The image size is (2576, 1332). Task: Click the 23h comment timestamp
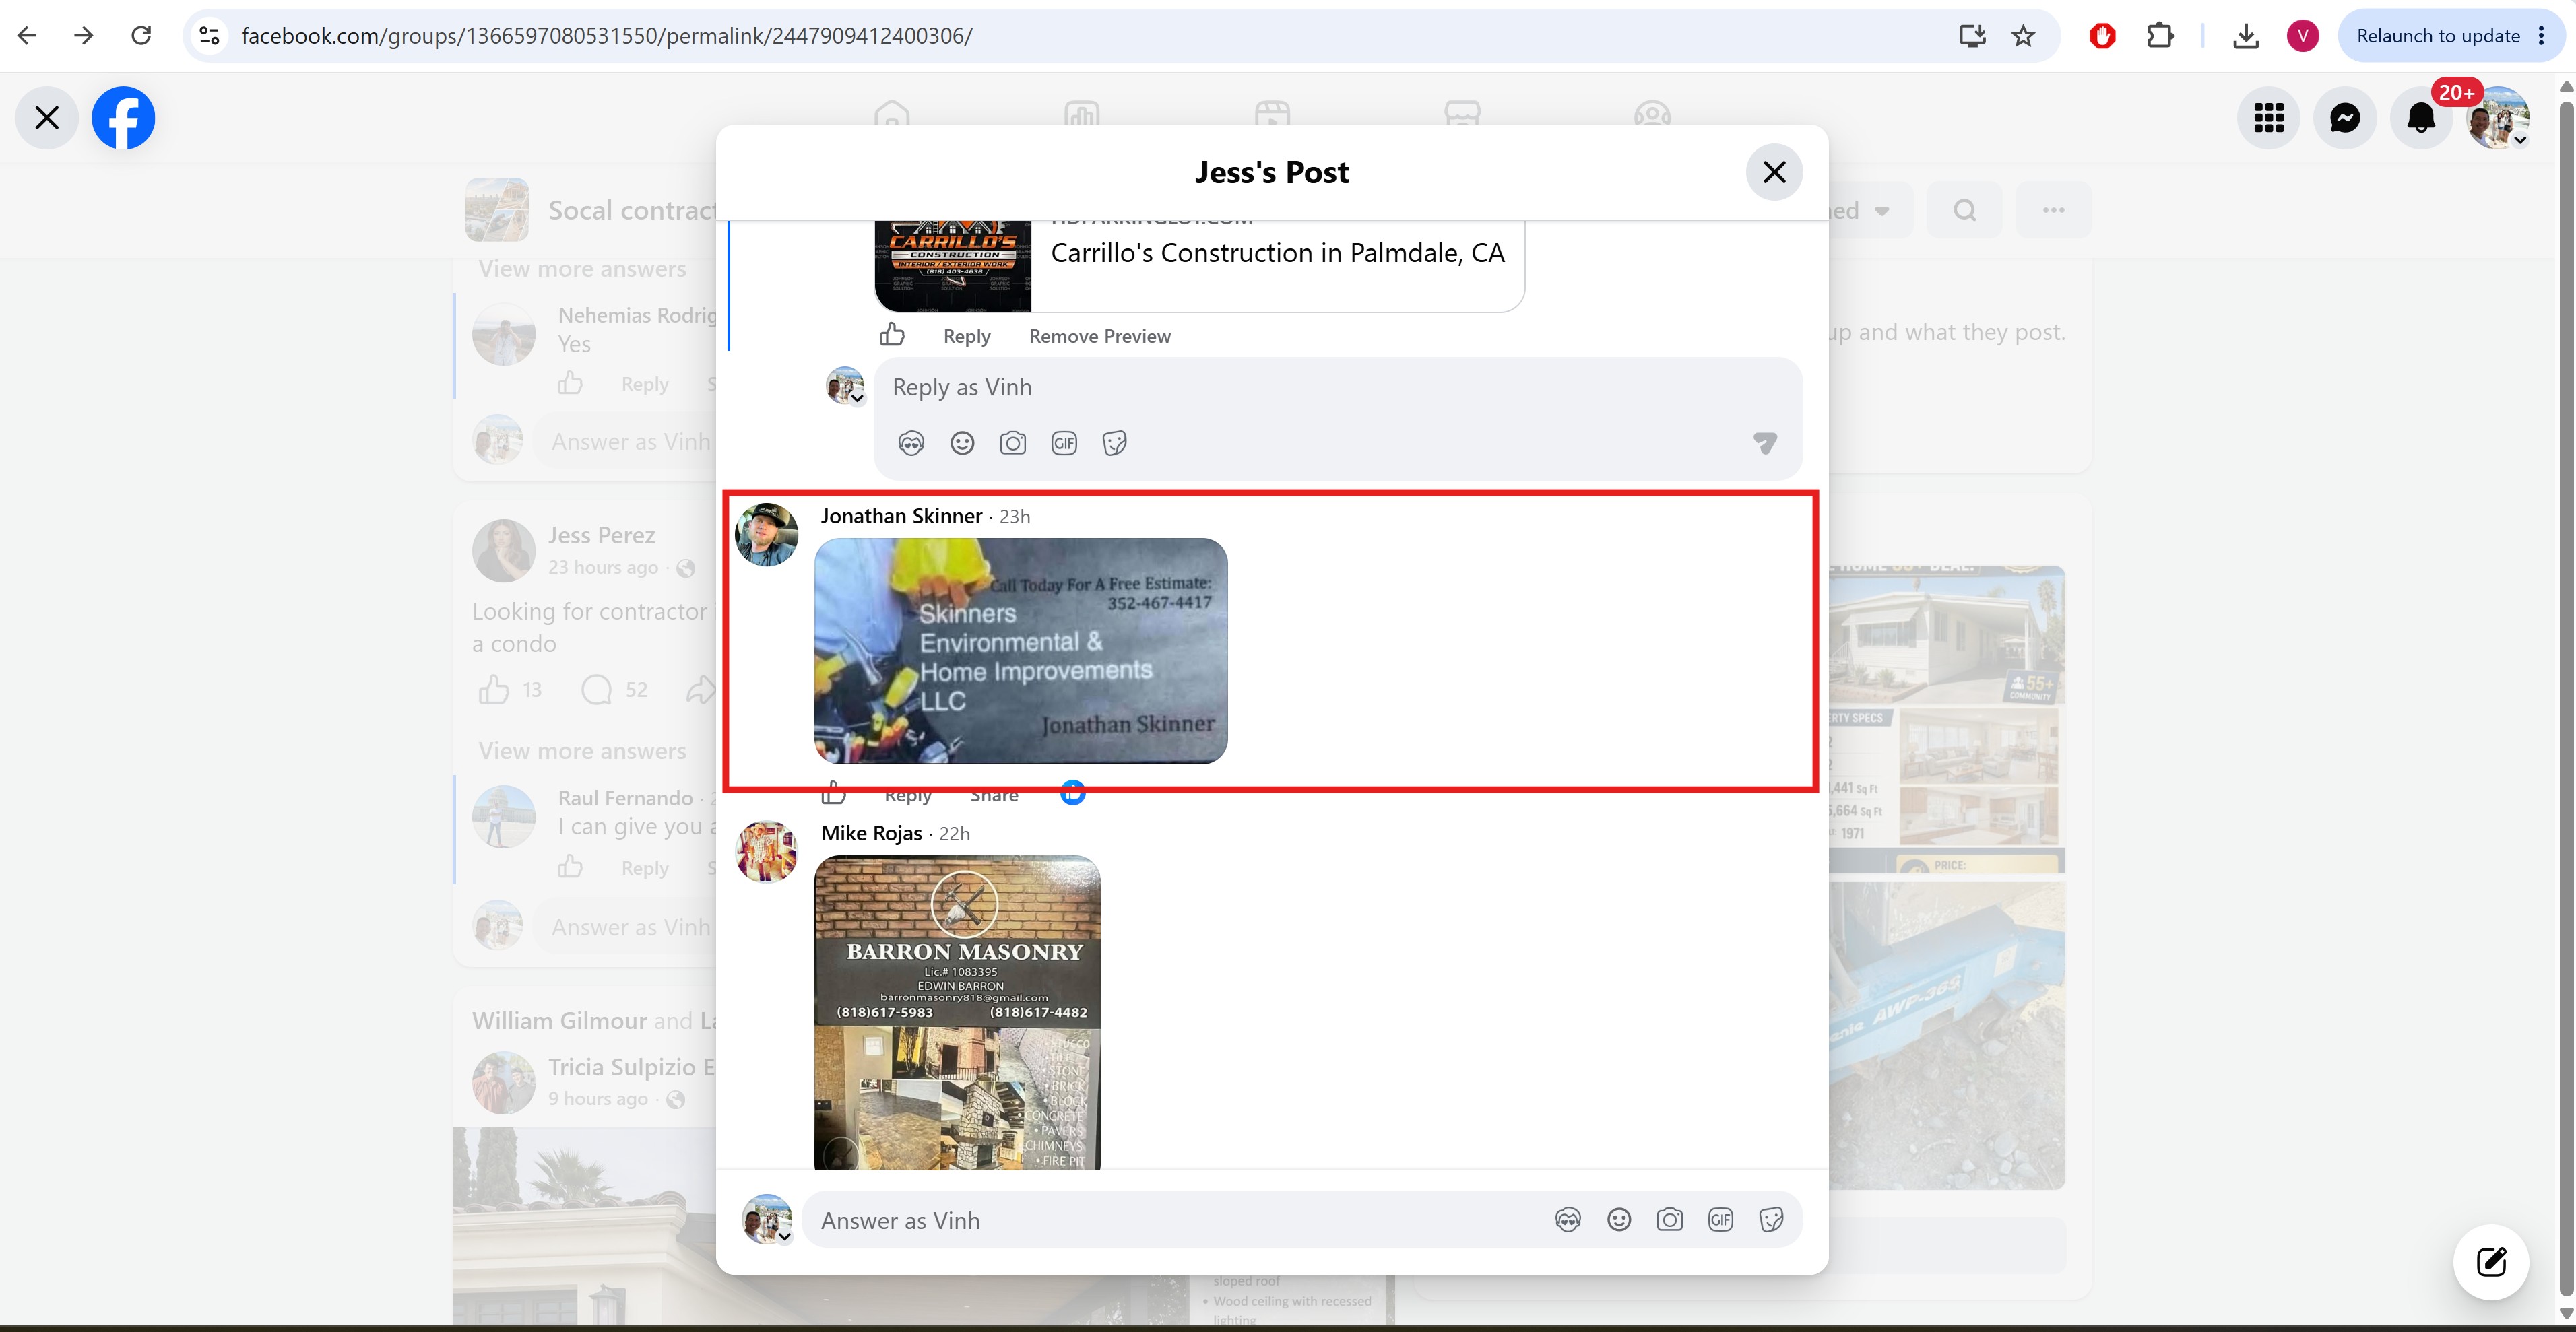pyautogui.click(x=1014, y=517)
